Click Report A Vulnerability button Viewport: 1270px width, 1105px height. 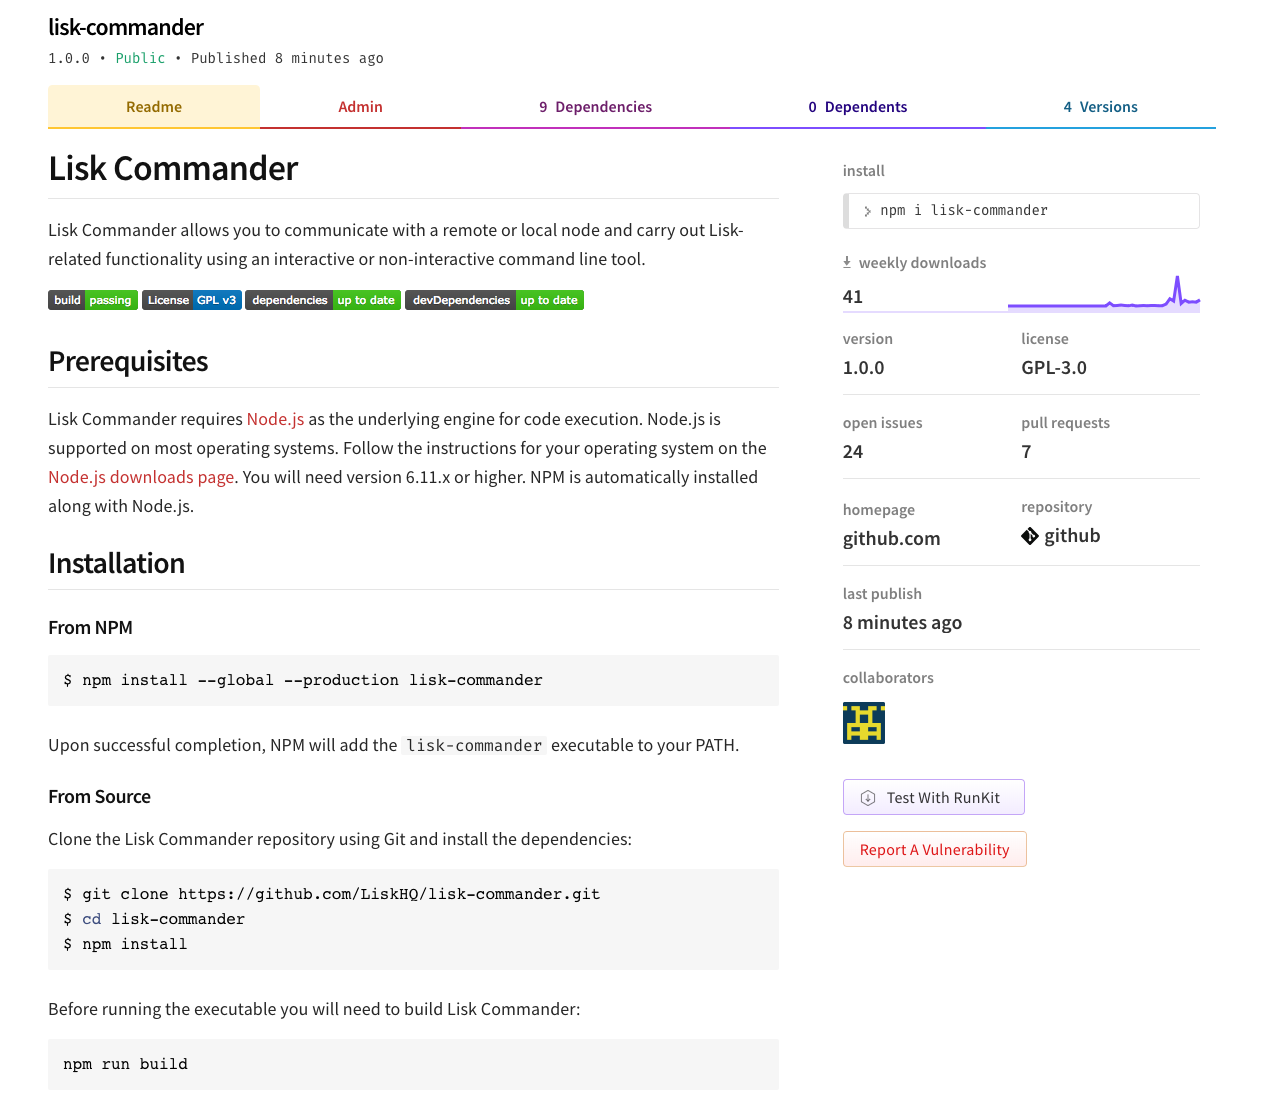coord(935,849)
